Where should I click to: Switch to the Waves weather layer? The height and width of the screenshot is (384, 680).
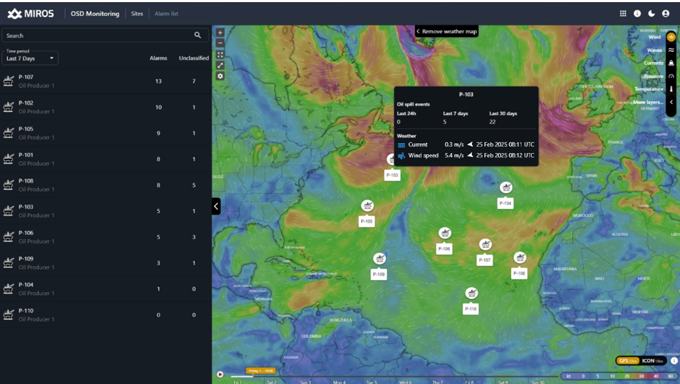671,50
